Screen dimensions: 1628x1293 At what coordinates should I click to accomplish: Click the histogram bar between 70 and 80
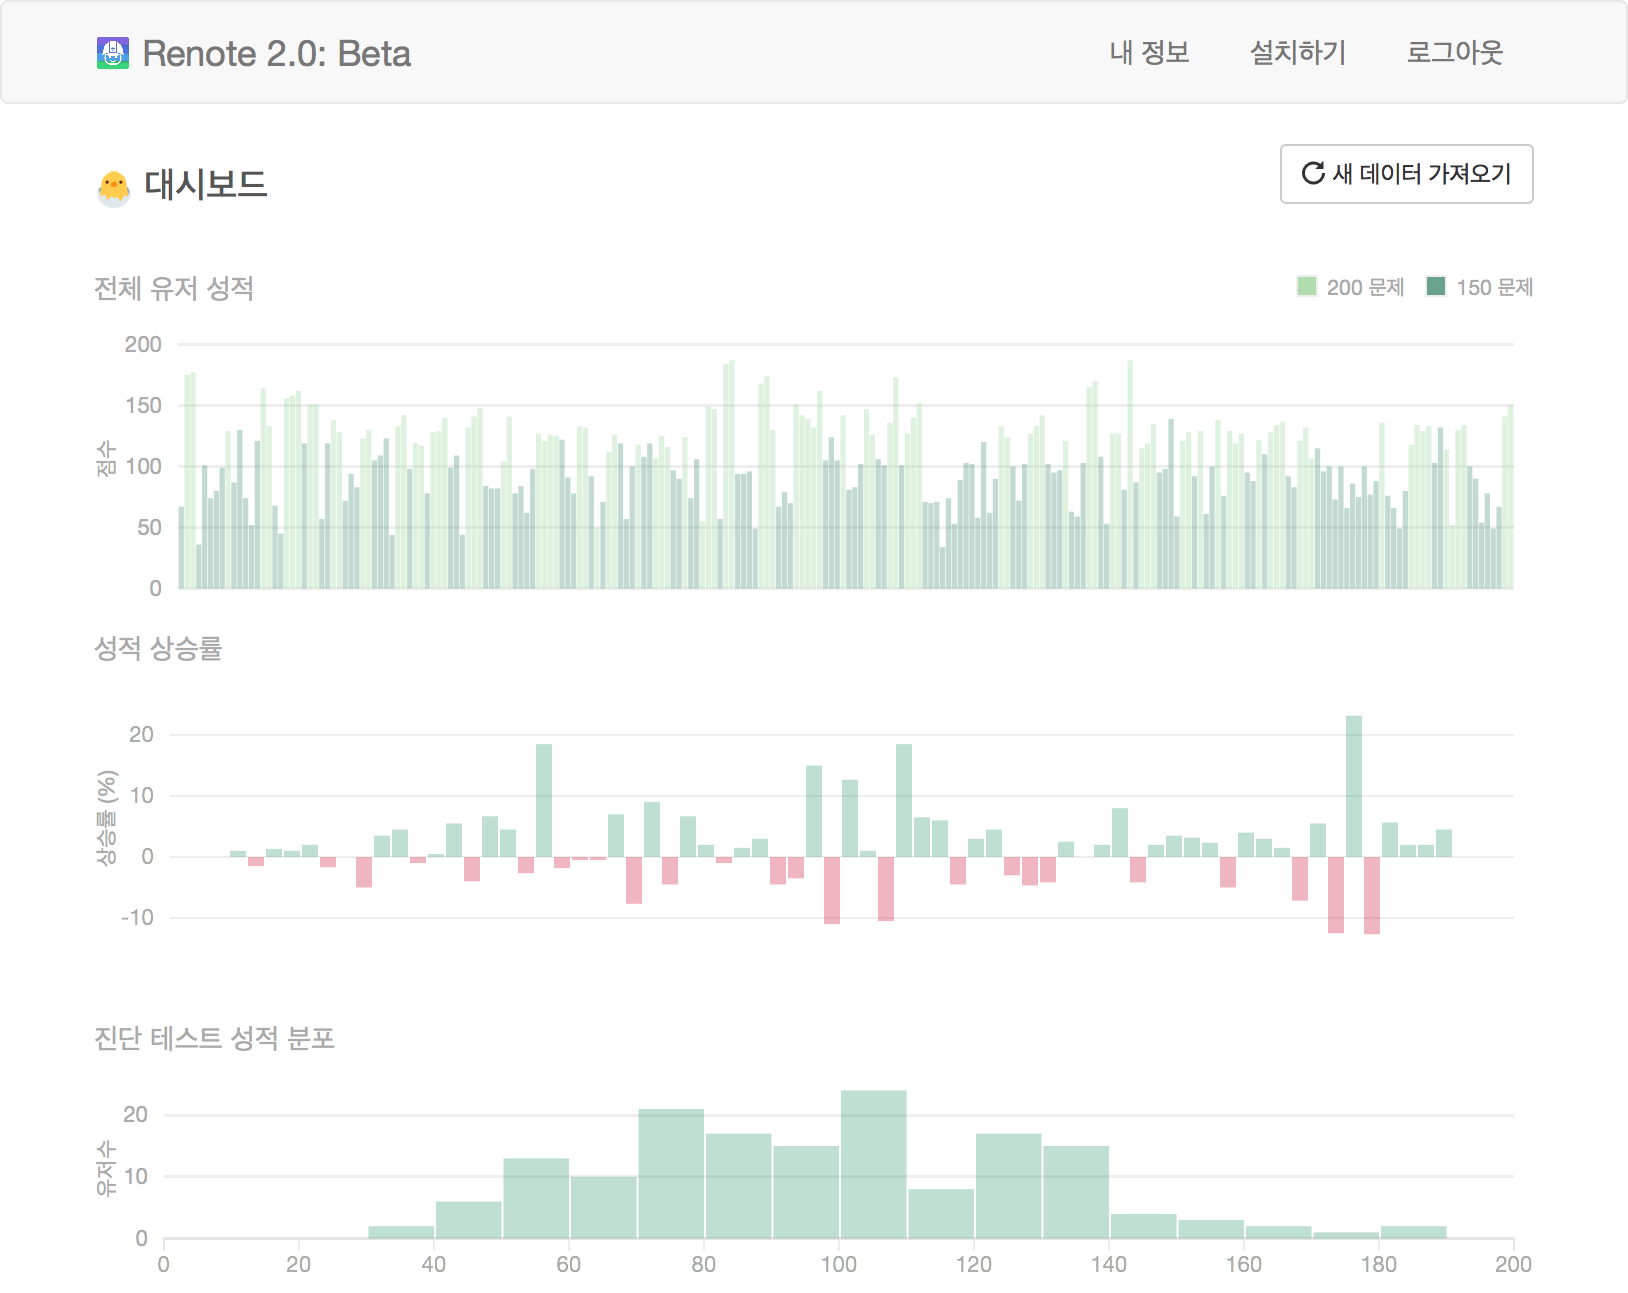tap(671, 1173)
